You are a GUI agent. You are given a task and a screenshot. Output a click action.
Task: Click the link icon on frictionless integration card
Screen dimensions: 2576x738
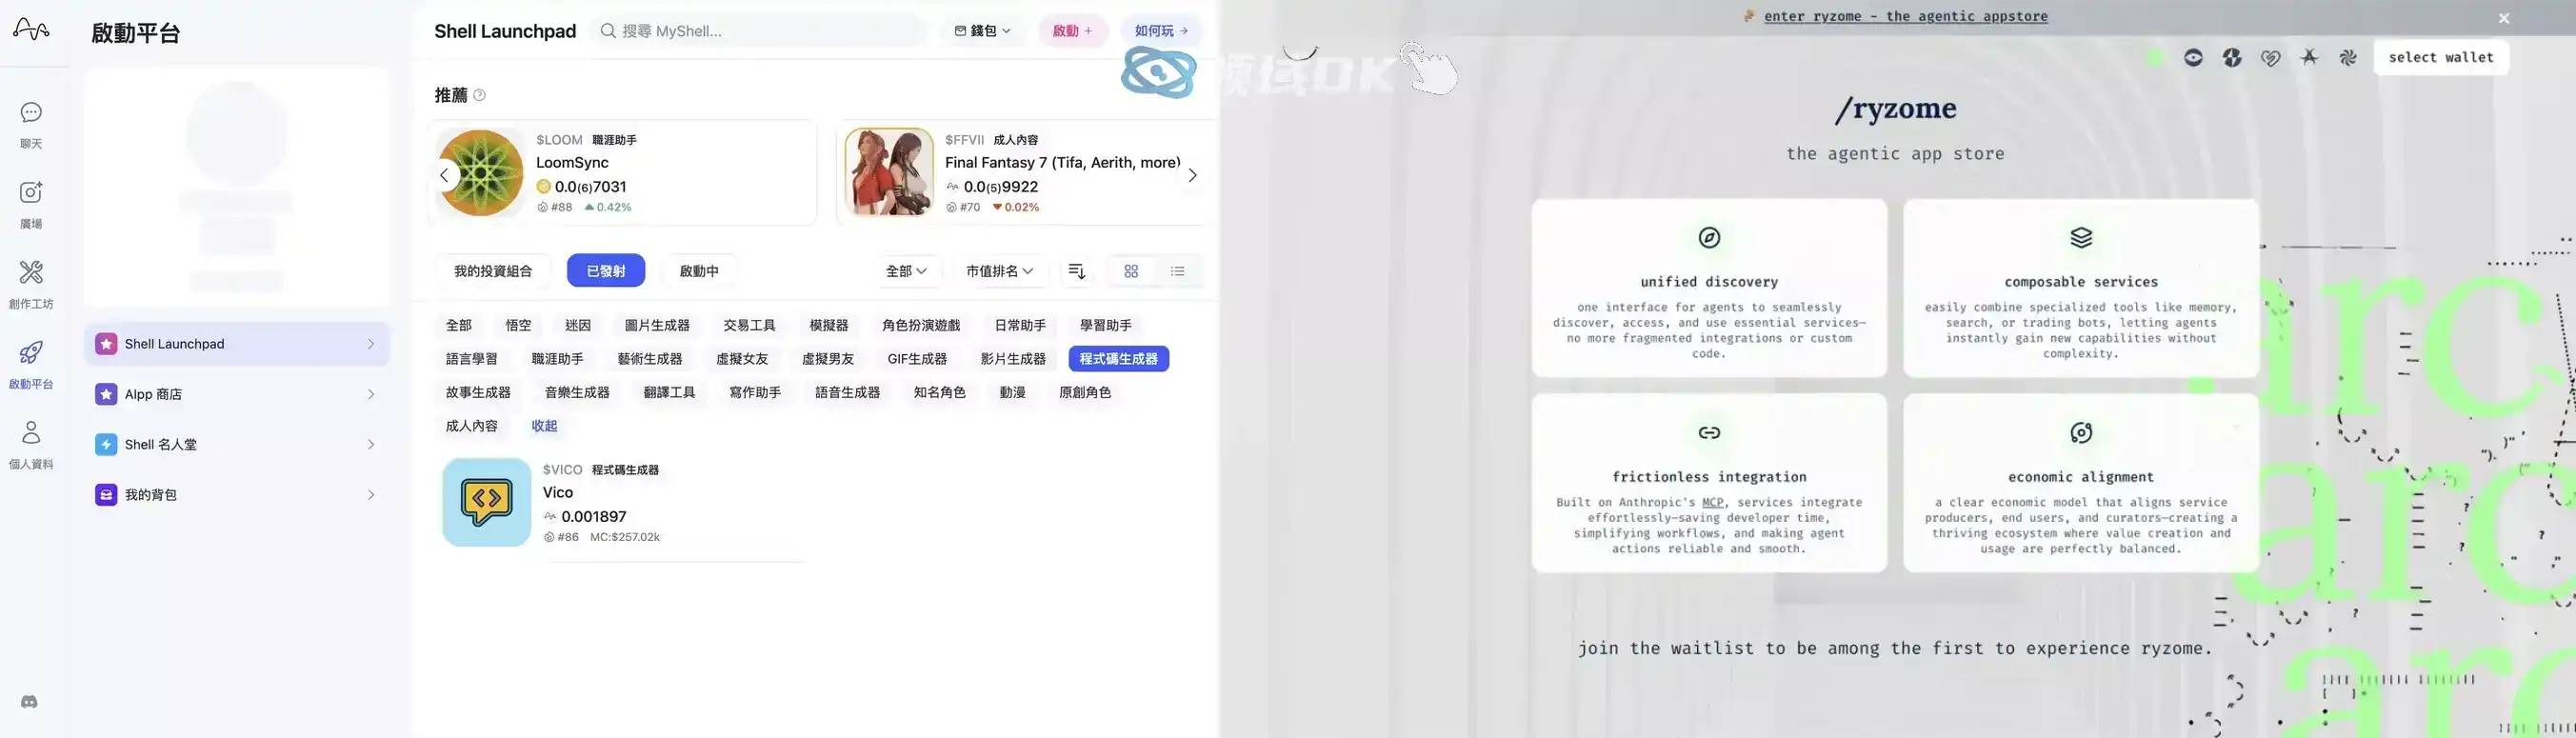coord(1709,433)
